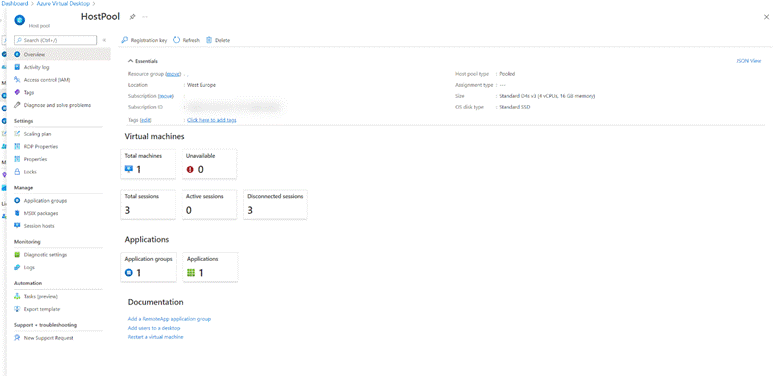This screenshot has height=376, width=780.
Task: Open Total machines tile
Action: [x=148, y=164]
